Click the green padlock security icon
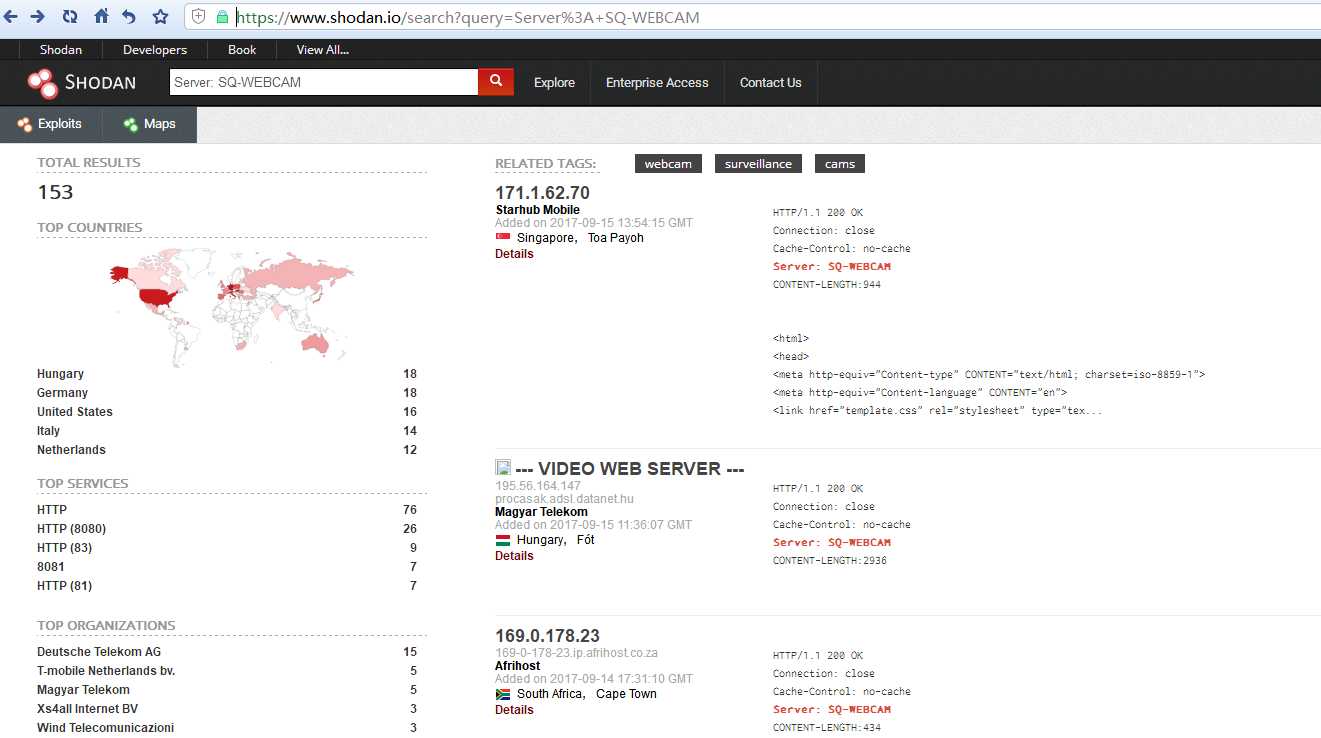 click(x=222, y=17)
